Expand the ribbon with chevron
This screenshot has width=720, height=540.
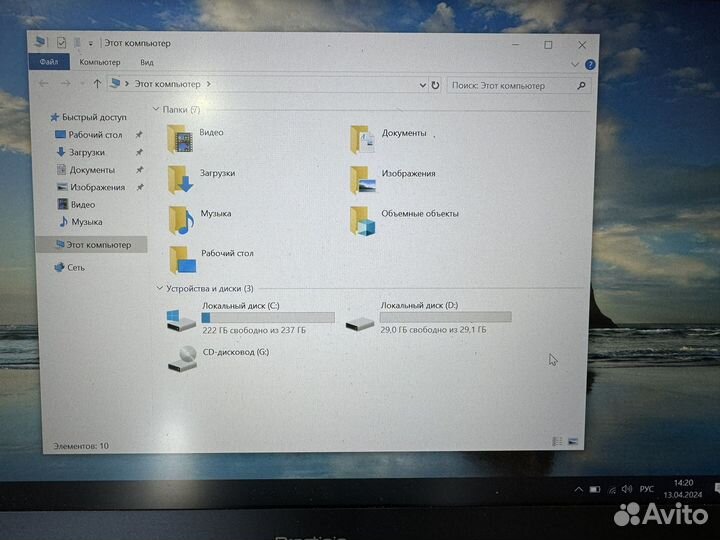click(x=574, y=64)
